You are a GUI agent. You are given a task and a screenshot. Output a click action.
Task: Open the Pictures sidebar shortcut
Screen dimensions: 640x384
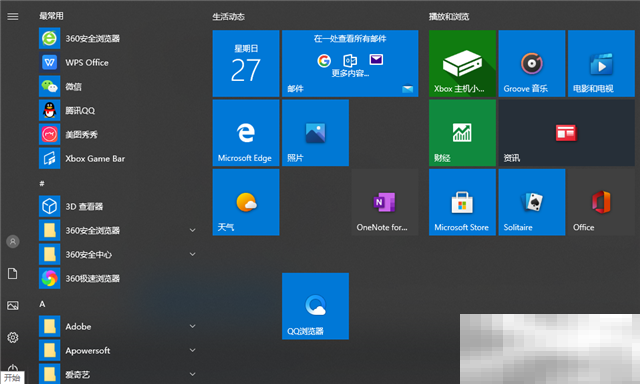[13, 305]
